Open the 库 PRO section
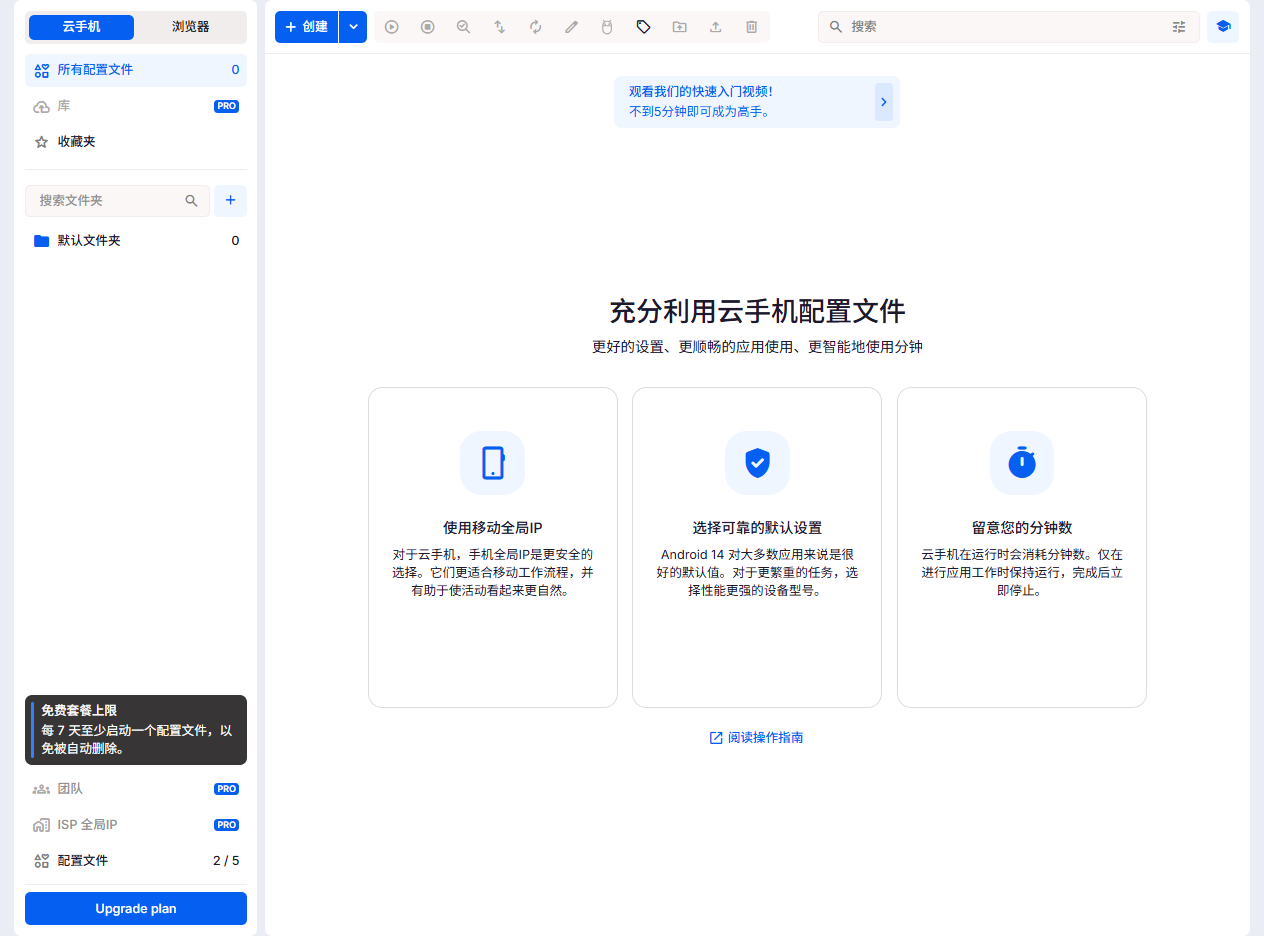This screenshot has height=936, width=1264. coord(136,106)
